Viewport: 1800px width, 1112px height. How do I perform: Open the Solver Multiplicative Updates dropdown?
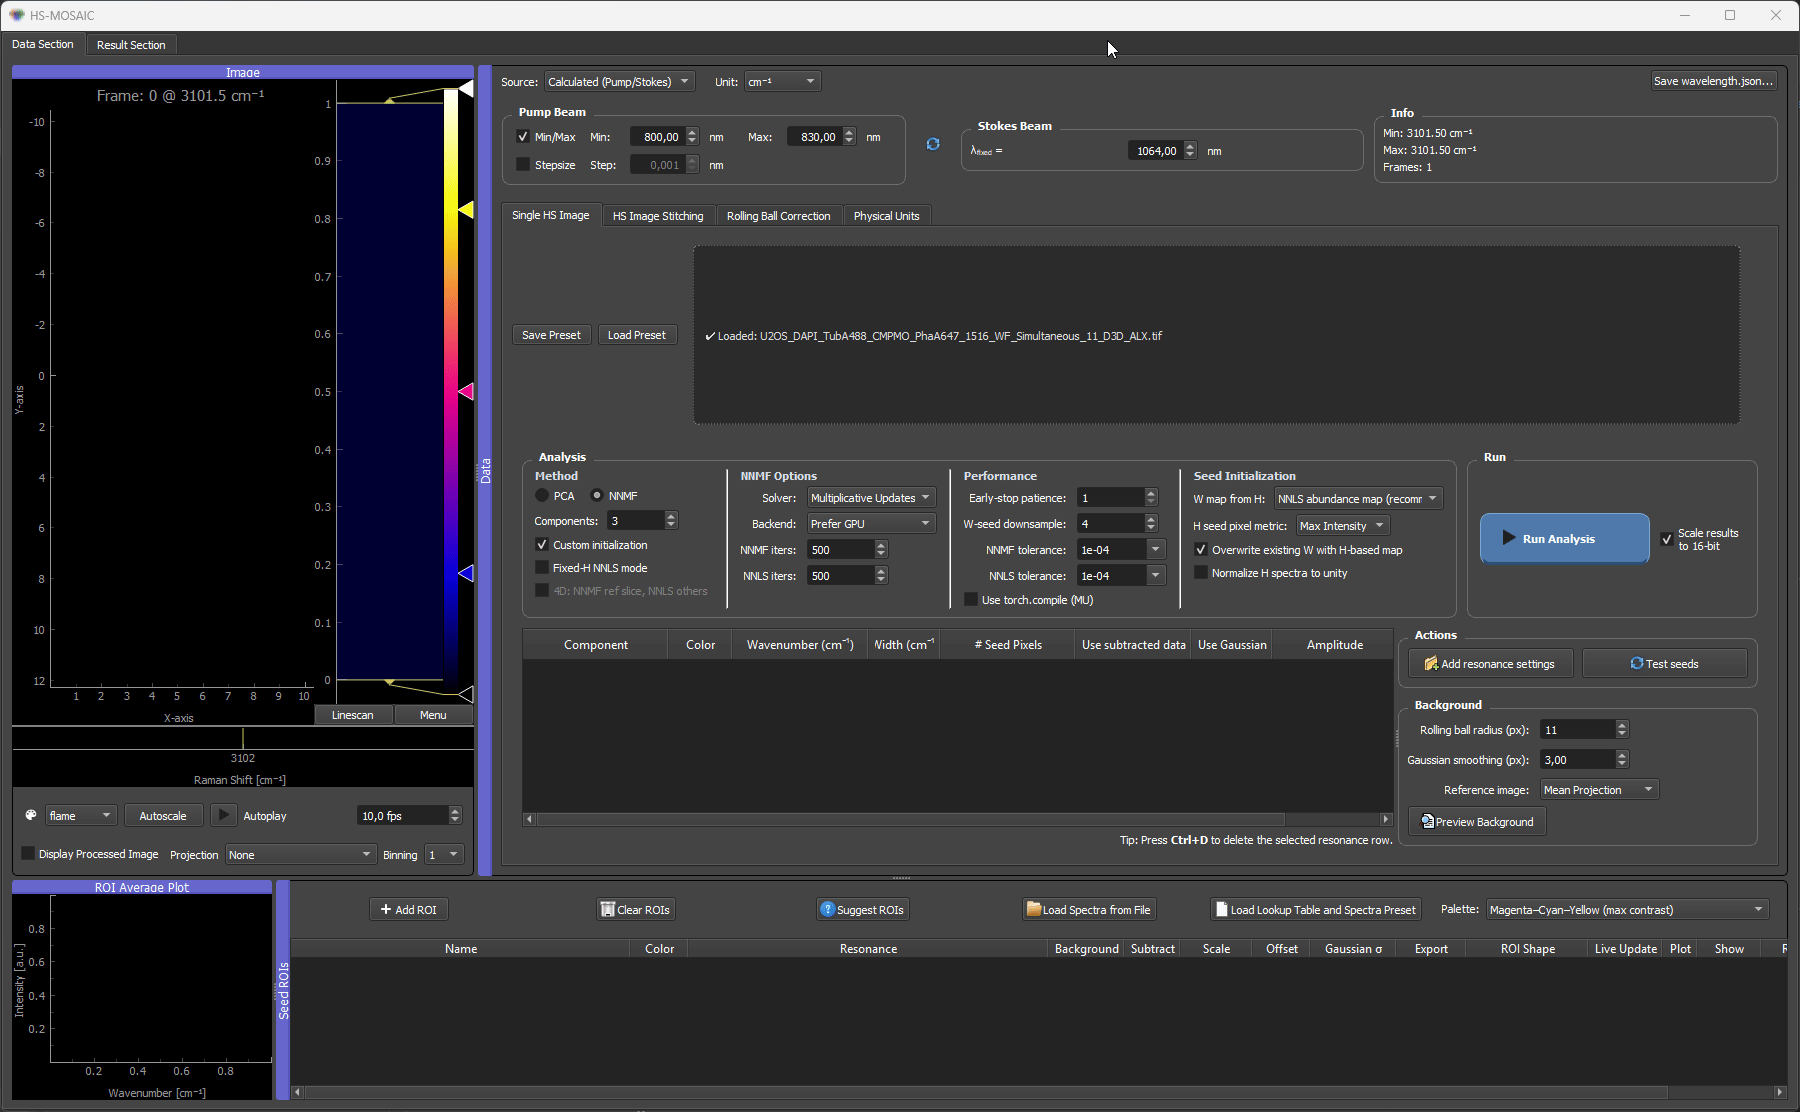click(871, 498)
